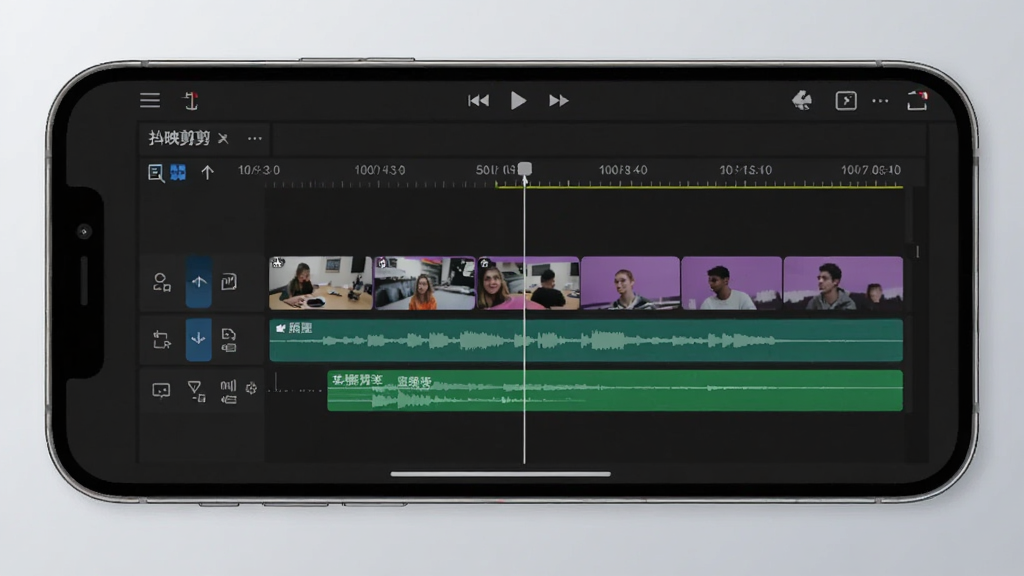Image resolution: width=1024 pixels, height=576 pixels.
Task: Toggle the blue grid icon beside the ruler
Action: pyautogui.click(x=178, y=172)
